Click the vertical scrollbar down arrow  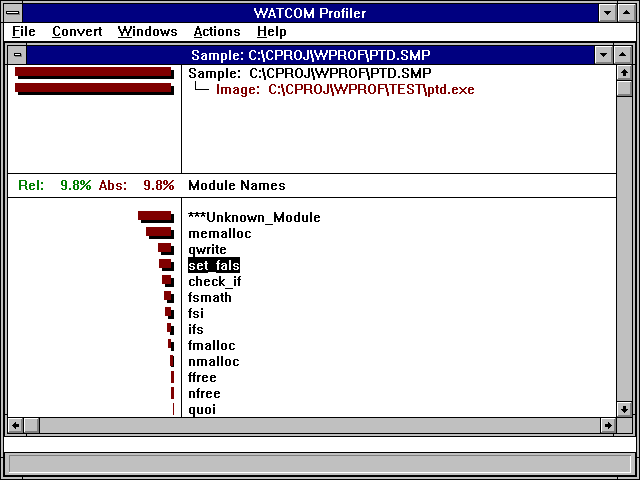[624, 408]
